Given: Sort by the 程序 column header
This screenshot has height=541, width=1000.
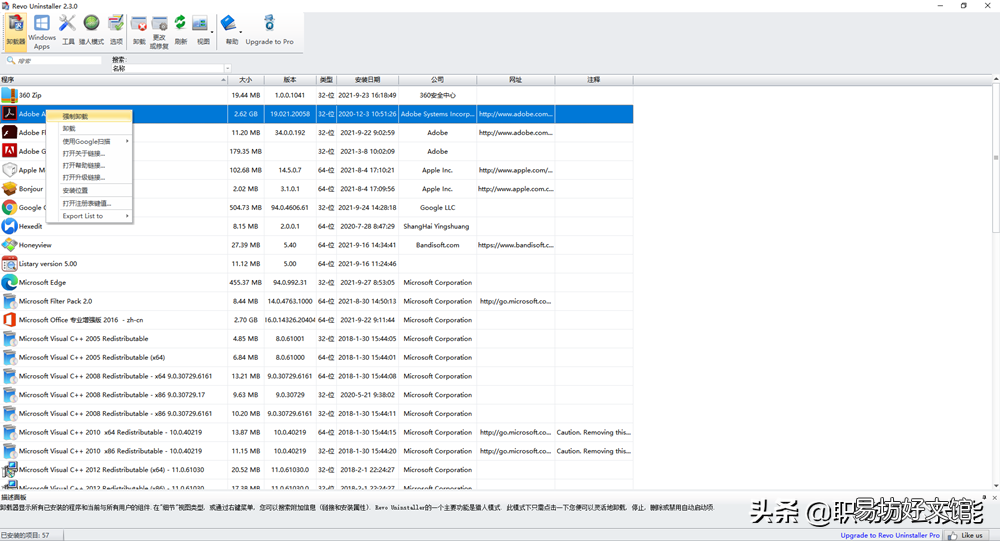Looking at the screenshot, I should (x=114, y=80).
